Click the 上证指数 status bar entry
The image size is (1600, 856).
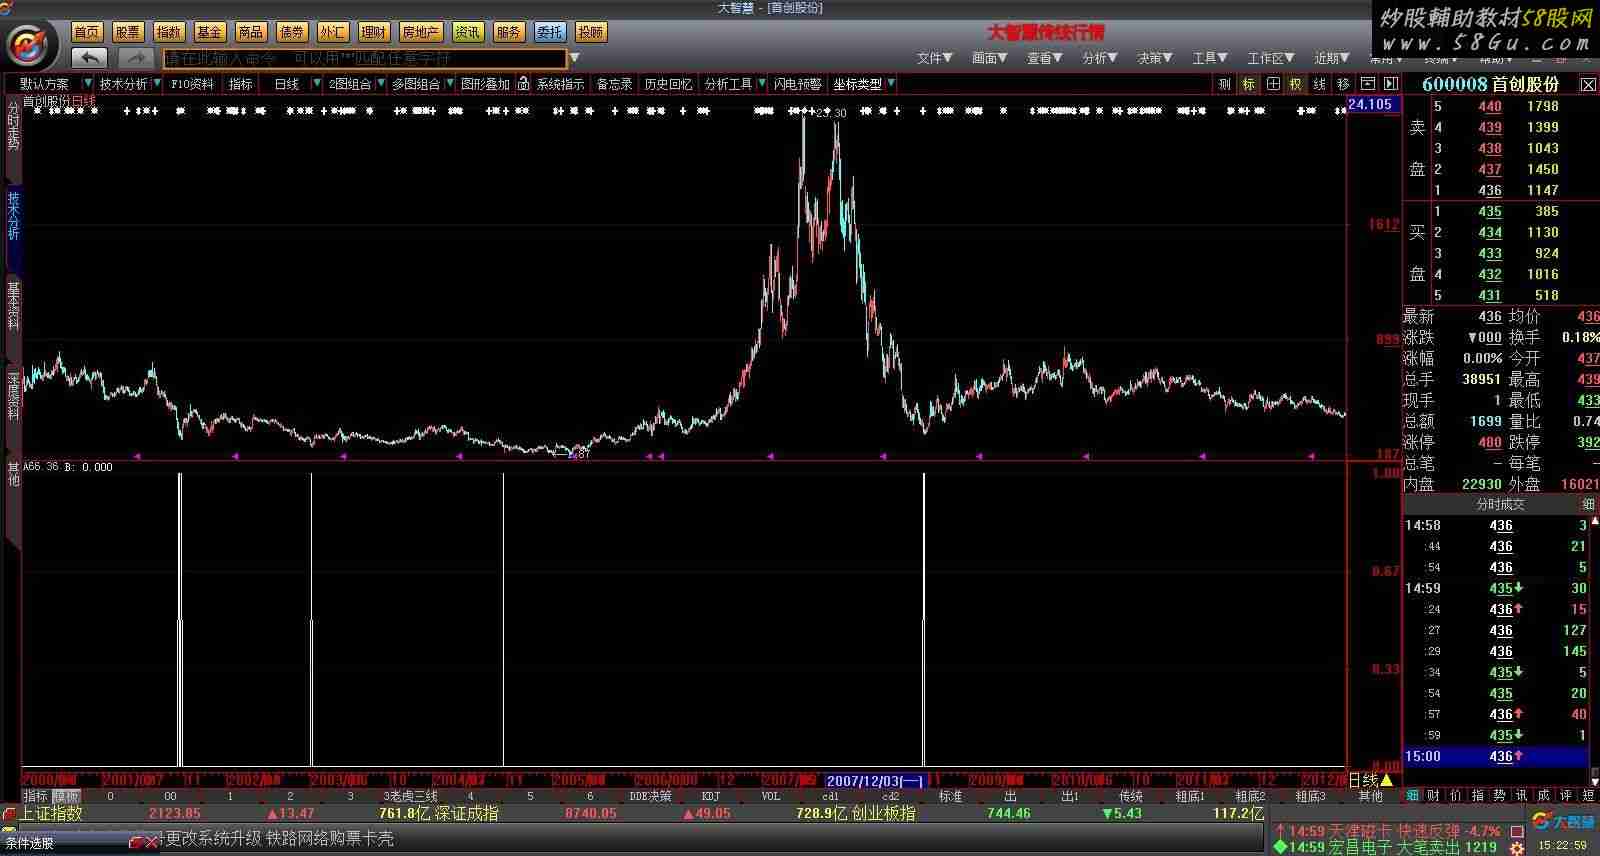[51, 813]
